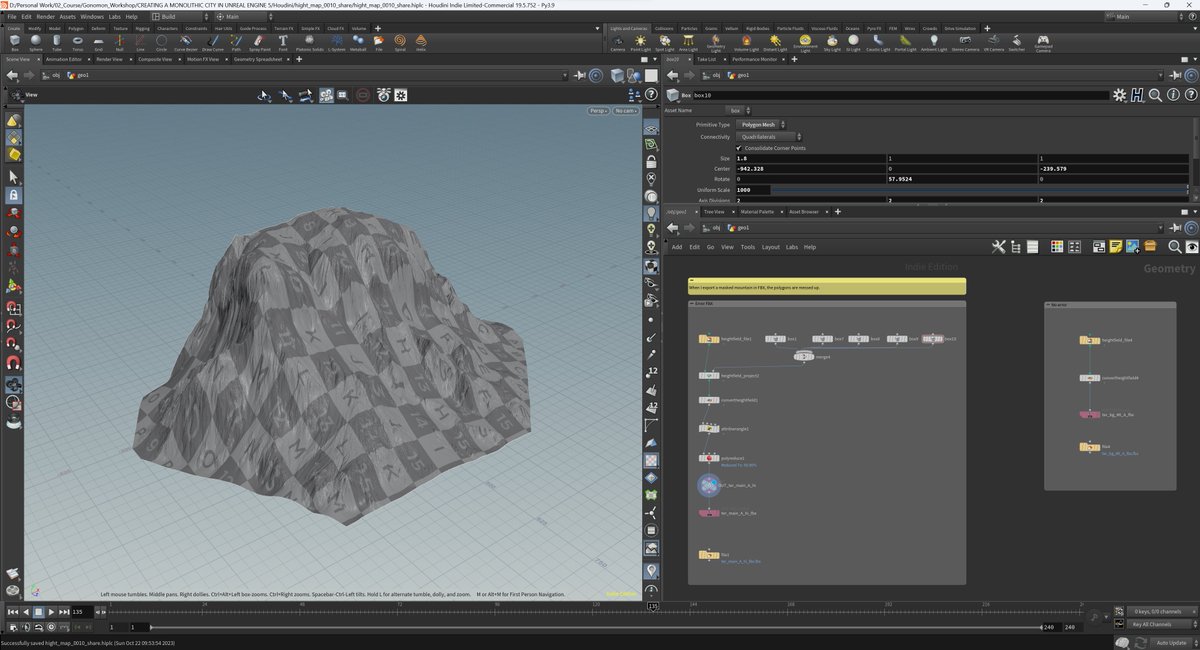Add a Sky Light from the shelf
1200x650 pixels.
[x=832, y=42]
